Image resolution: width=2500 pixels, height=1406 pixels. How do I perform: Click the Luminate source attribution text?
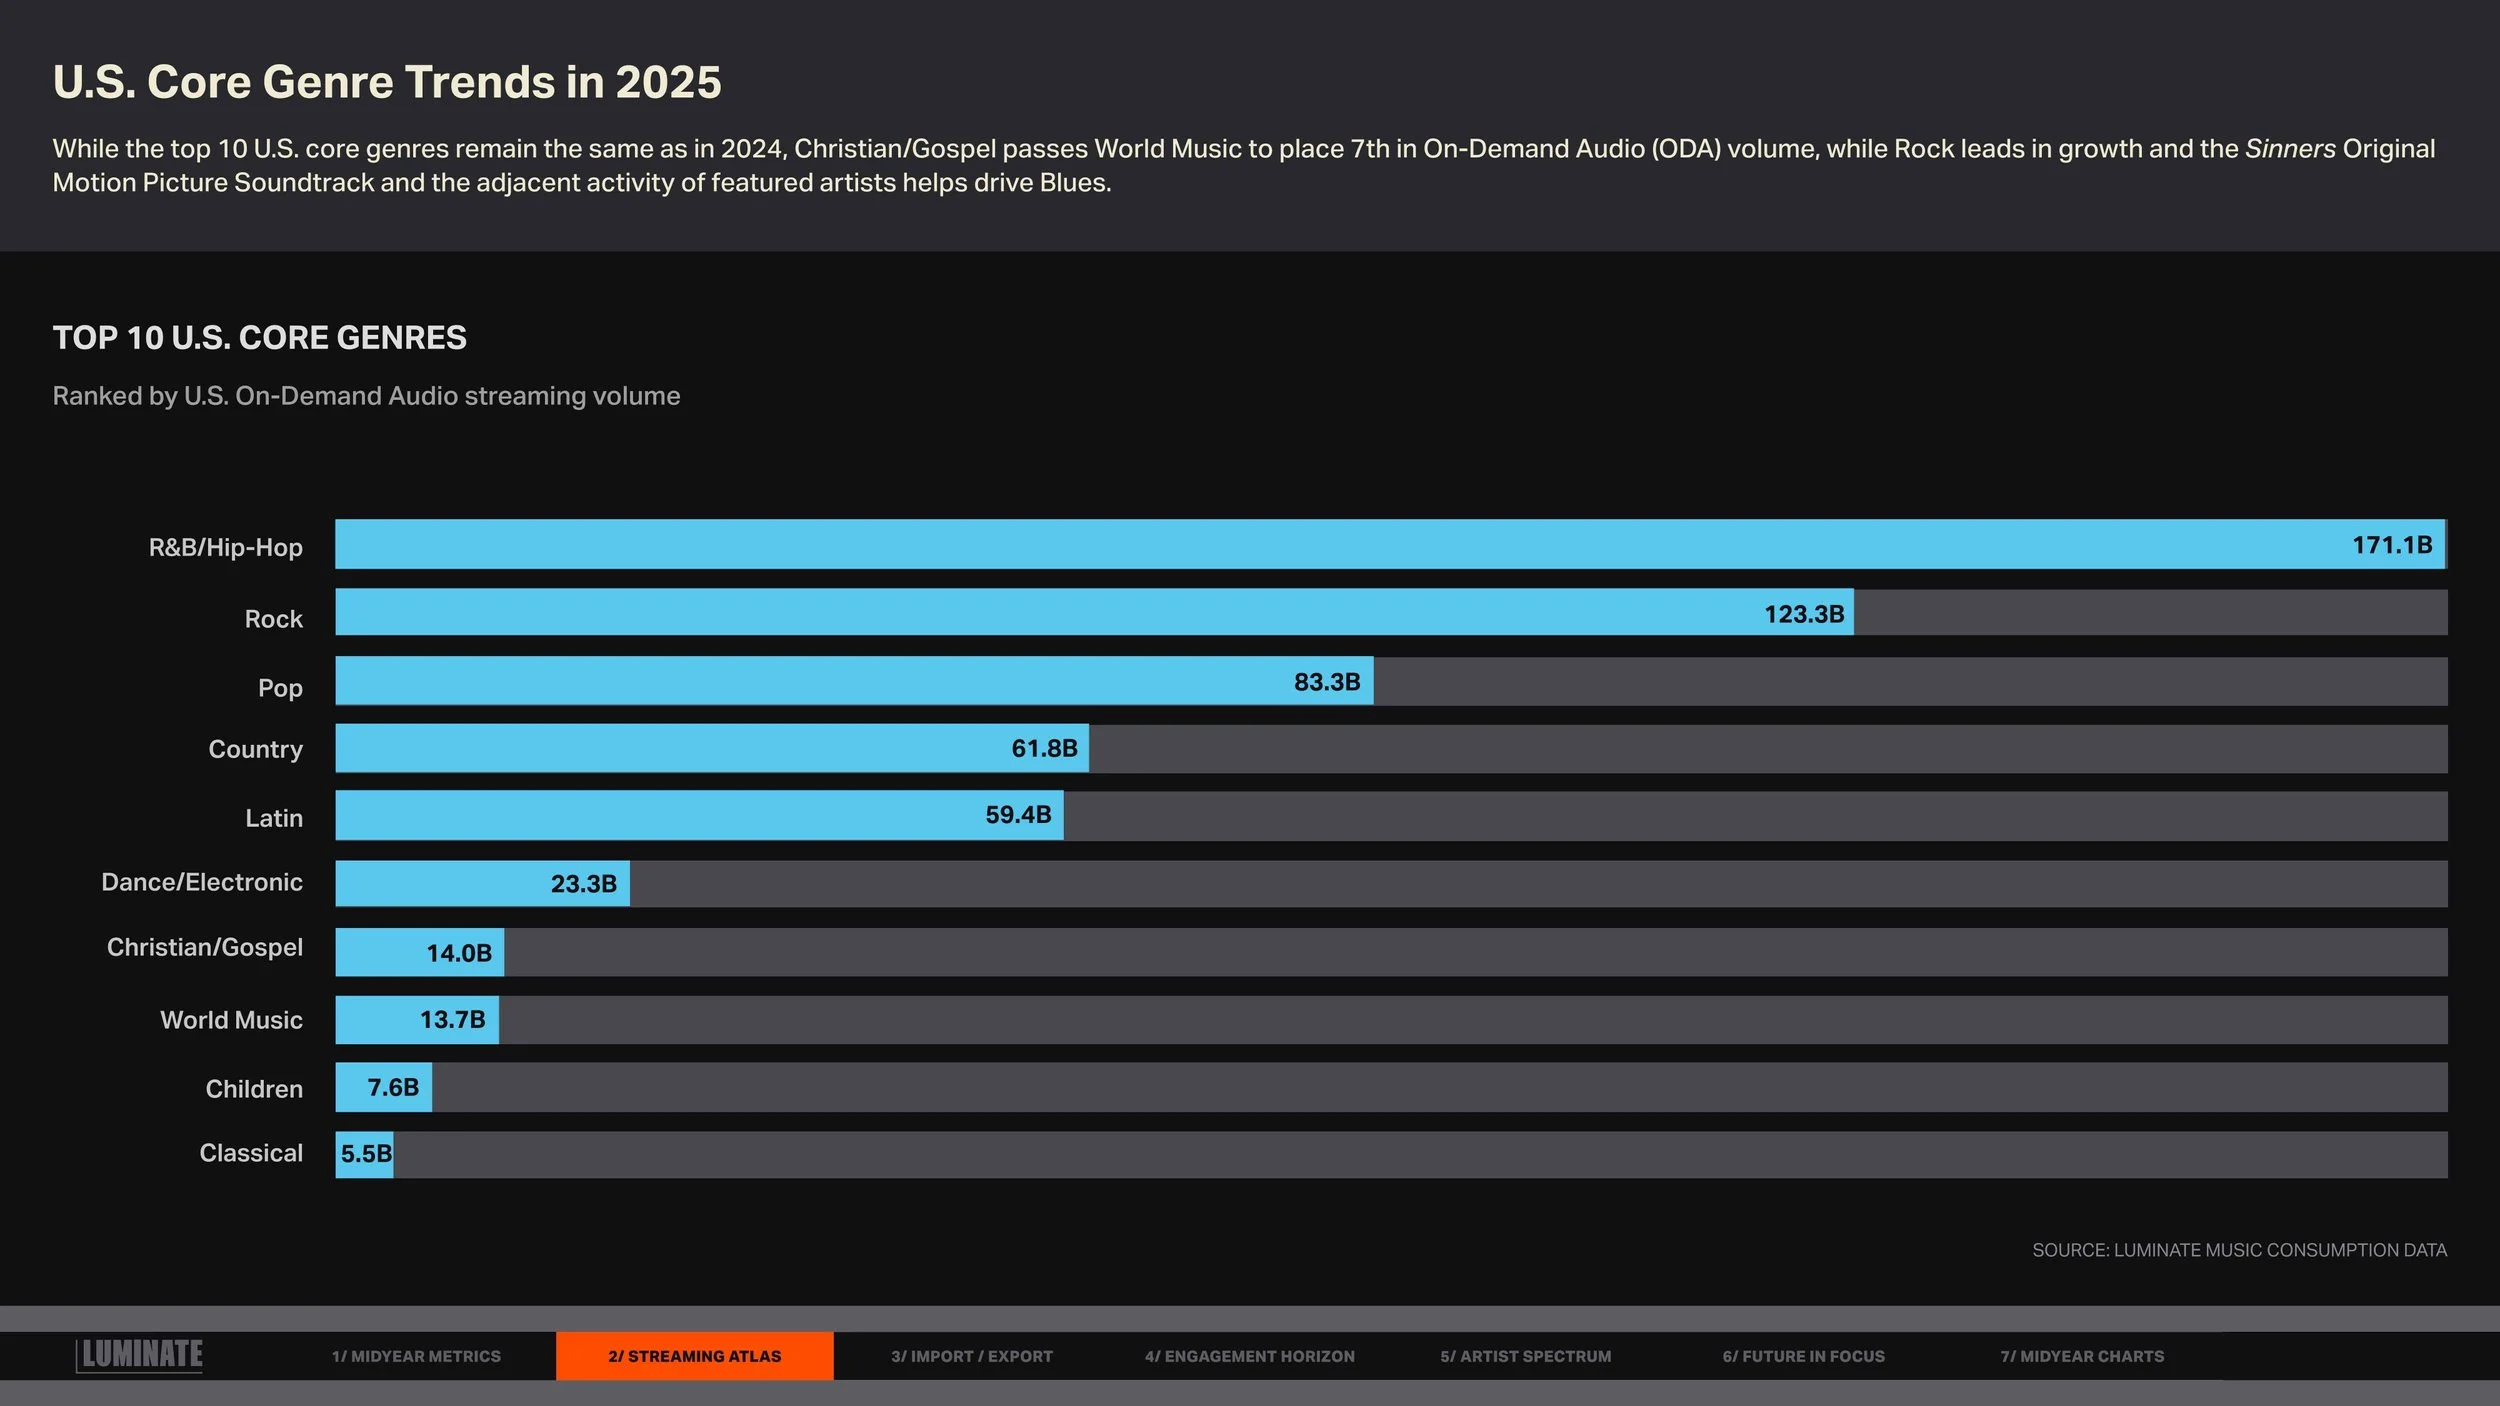[x=2238, y=1250]
